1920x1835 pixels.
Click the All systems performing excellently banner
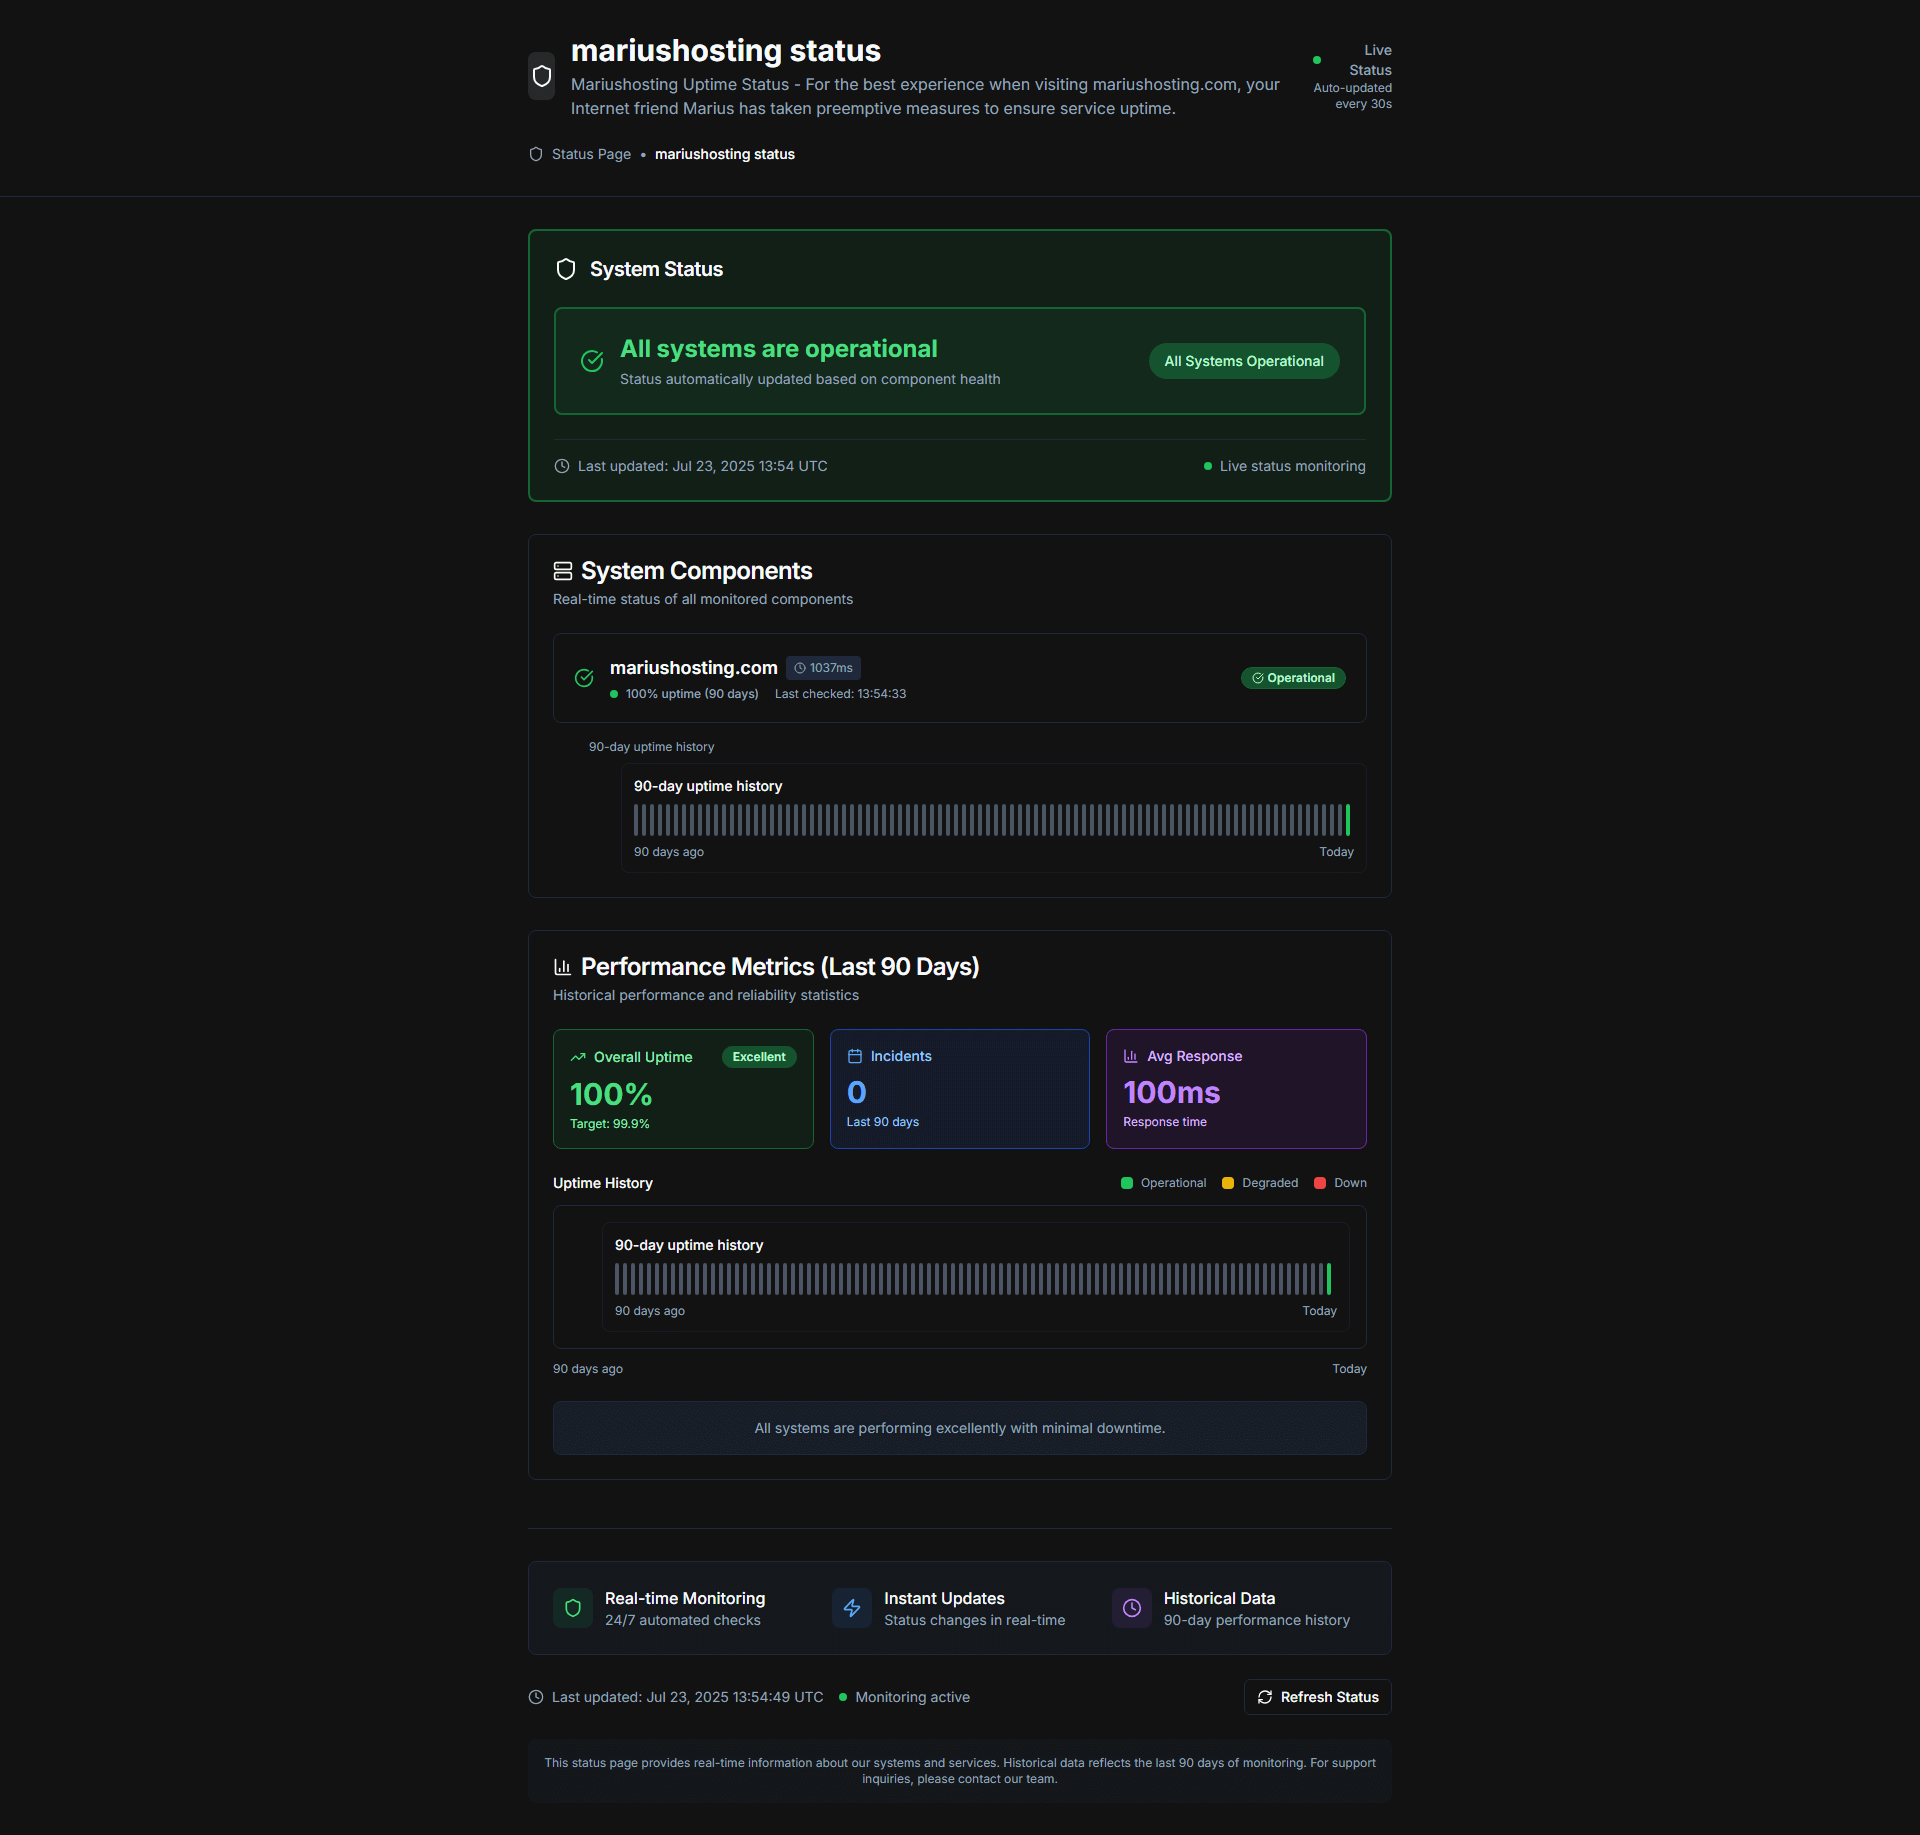tap(960, 1428)
